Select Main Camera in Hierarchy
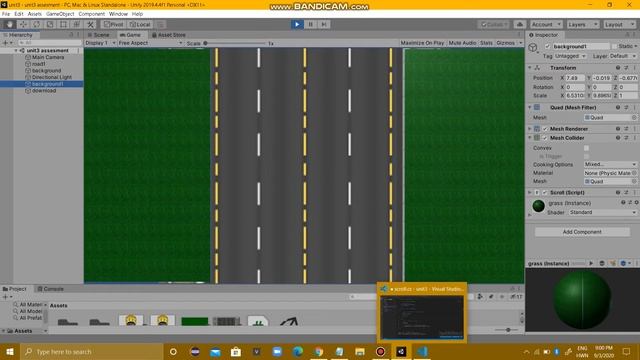This screenshot has height=360, width=640. pyautogui.click(x=48, y=58)
